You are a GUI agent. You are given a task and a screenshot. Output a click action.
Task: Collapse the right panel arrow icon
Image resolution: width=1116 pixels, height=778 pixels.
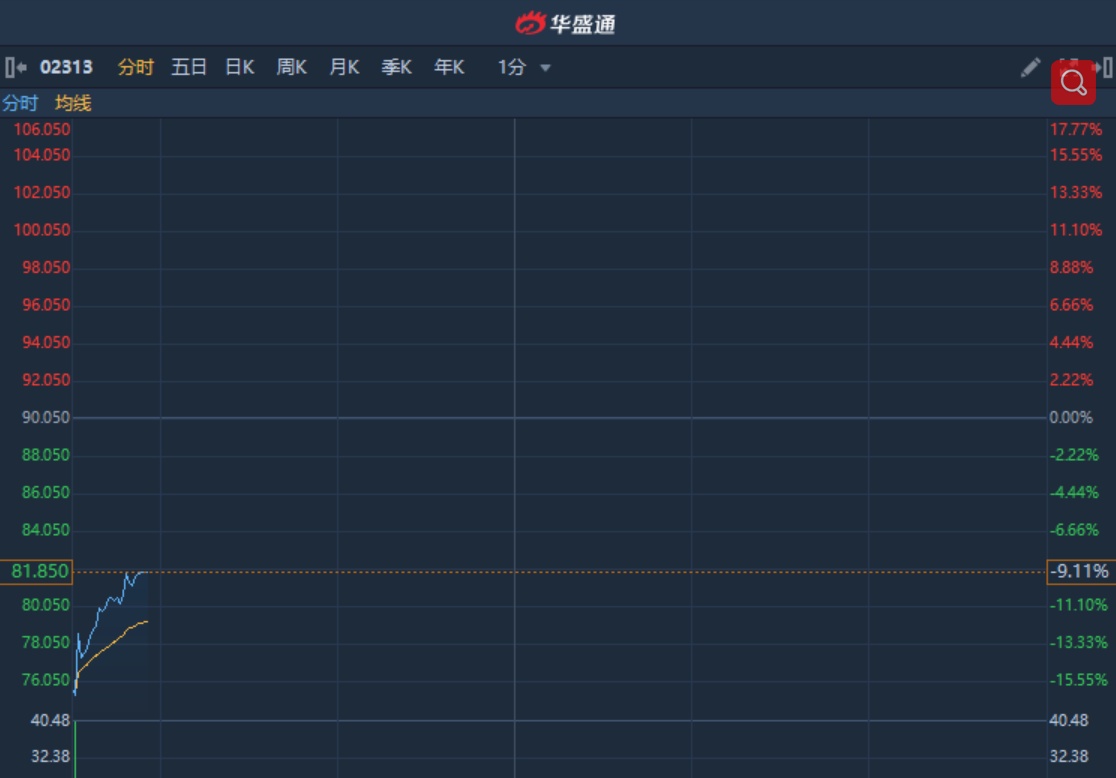[1104, 68]
